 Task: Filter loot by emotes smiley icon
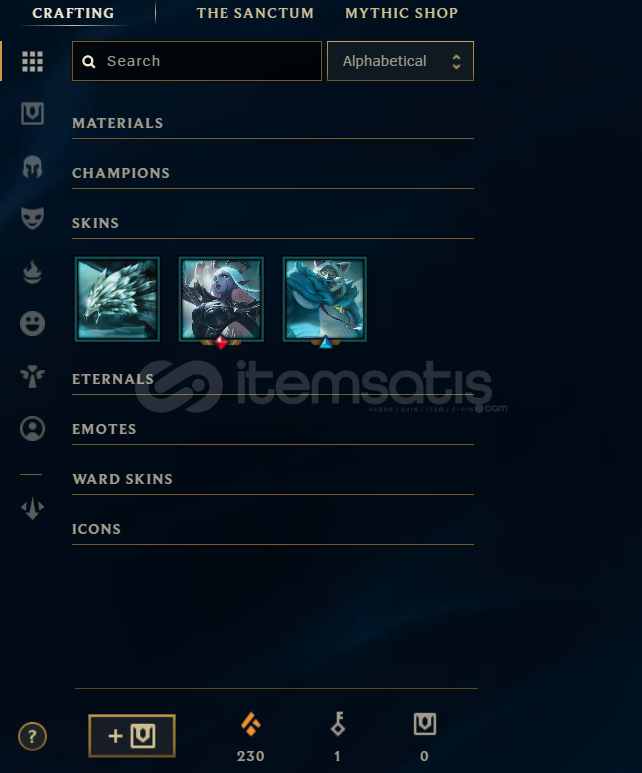33,324
